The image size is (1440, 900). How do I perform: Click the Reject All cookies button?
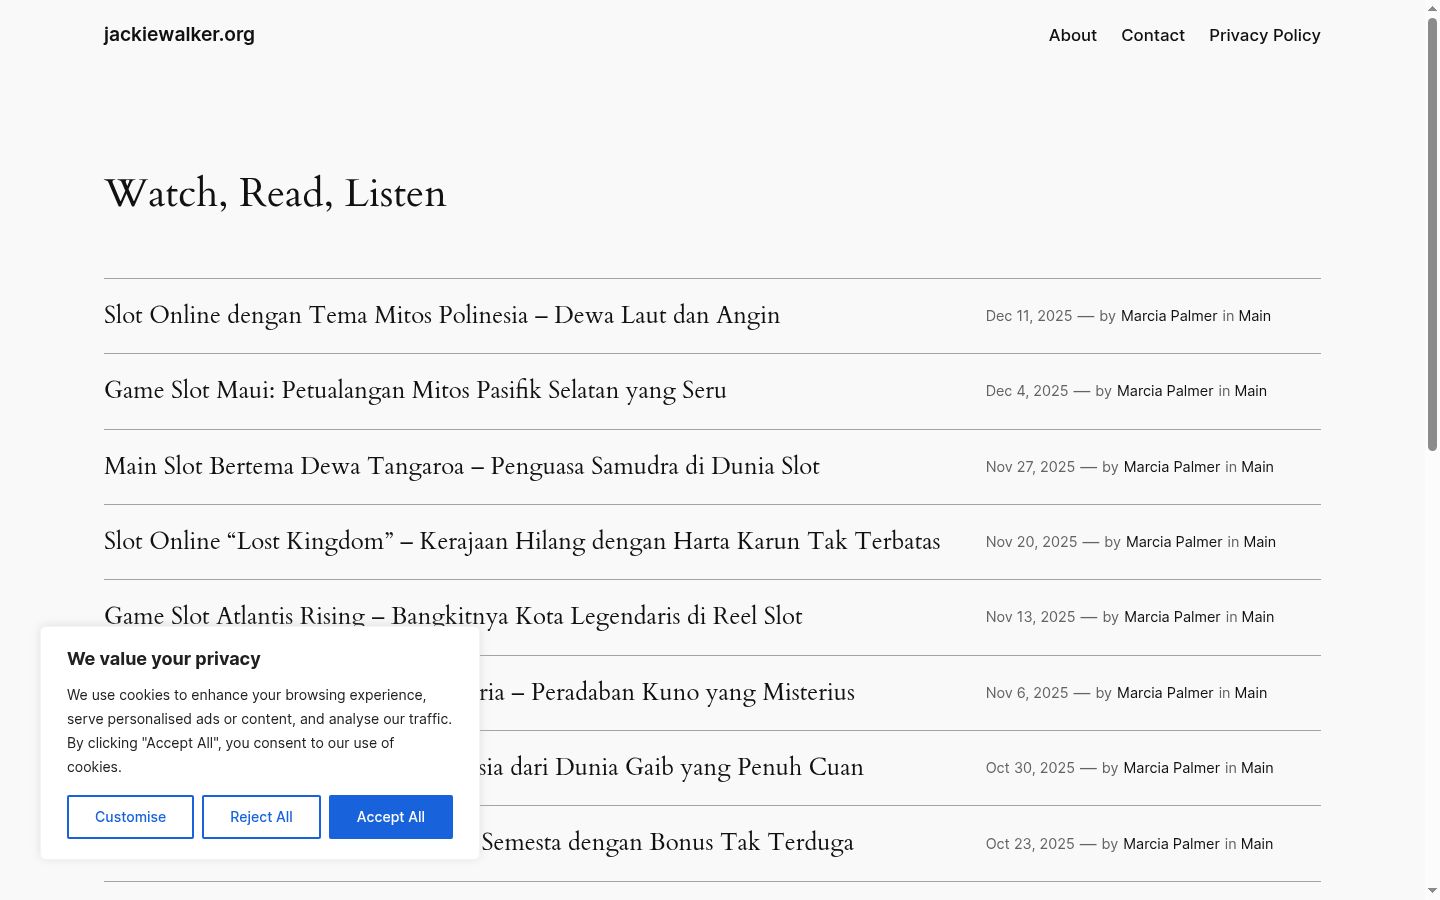[261, 817]
